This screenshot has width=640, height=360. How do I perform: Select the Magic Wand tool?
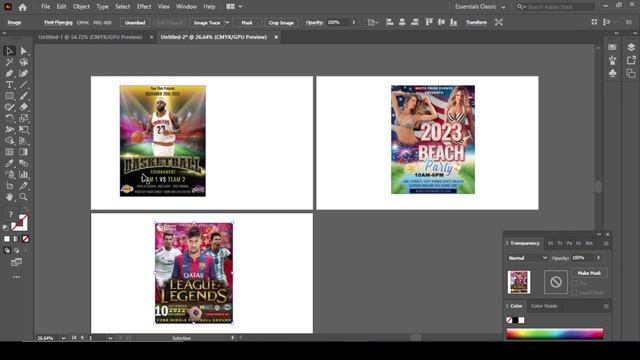coord(9,62)
